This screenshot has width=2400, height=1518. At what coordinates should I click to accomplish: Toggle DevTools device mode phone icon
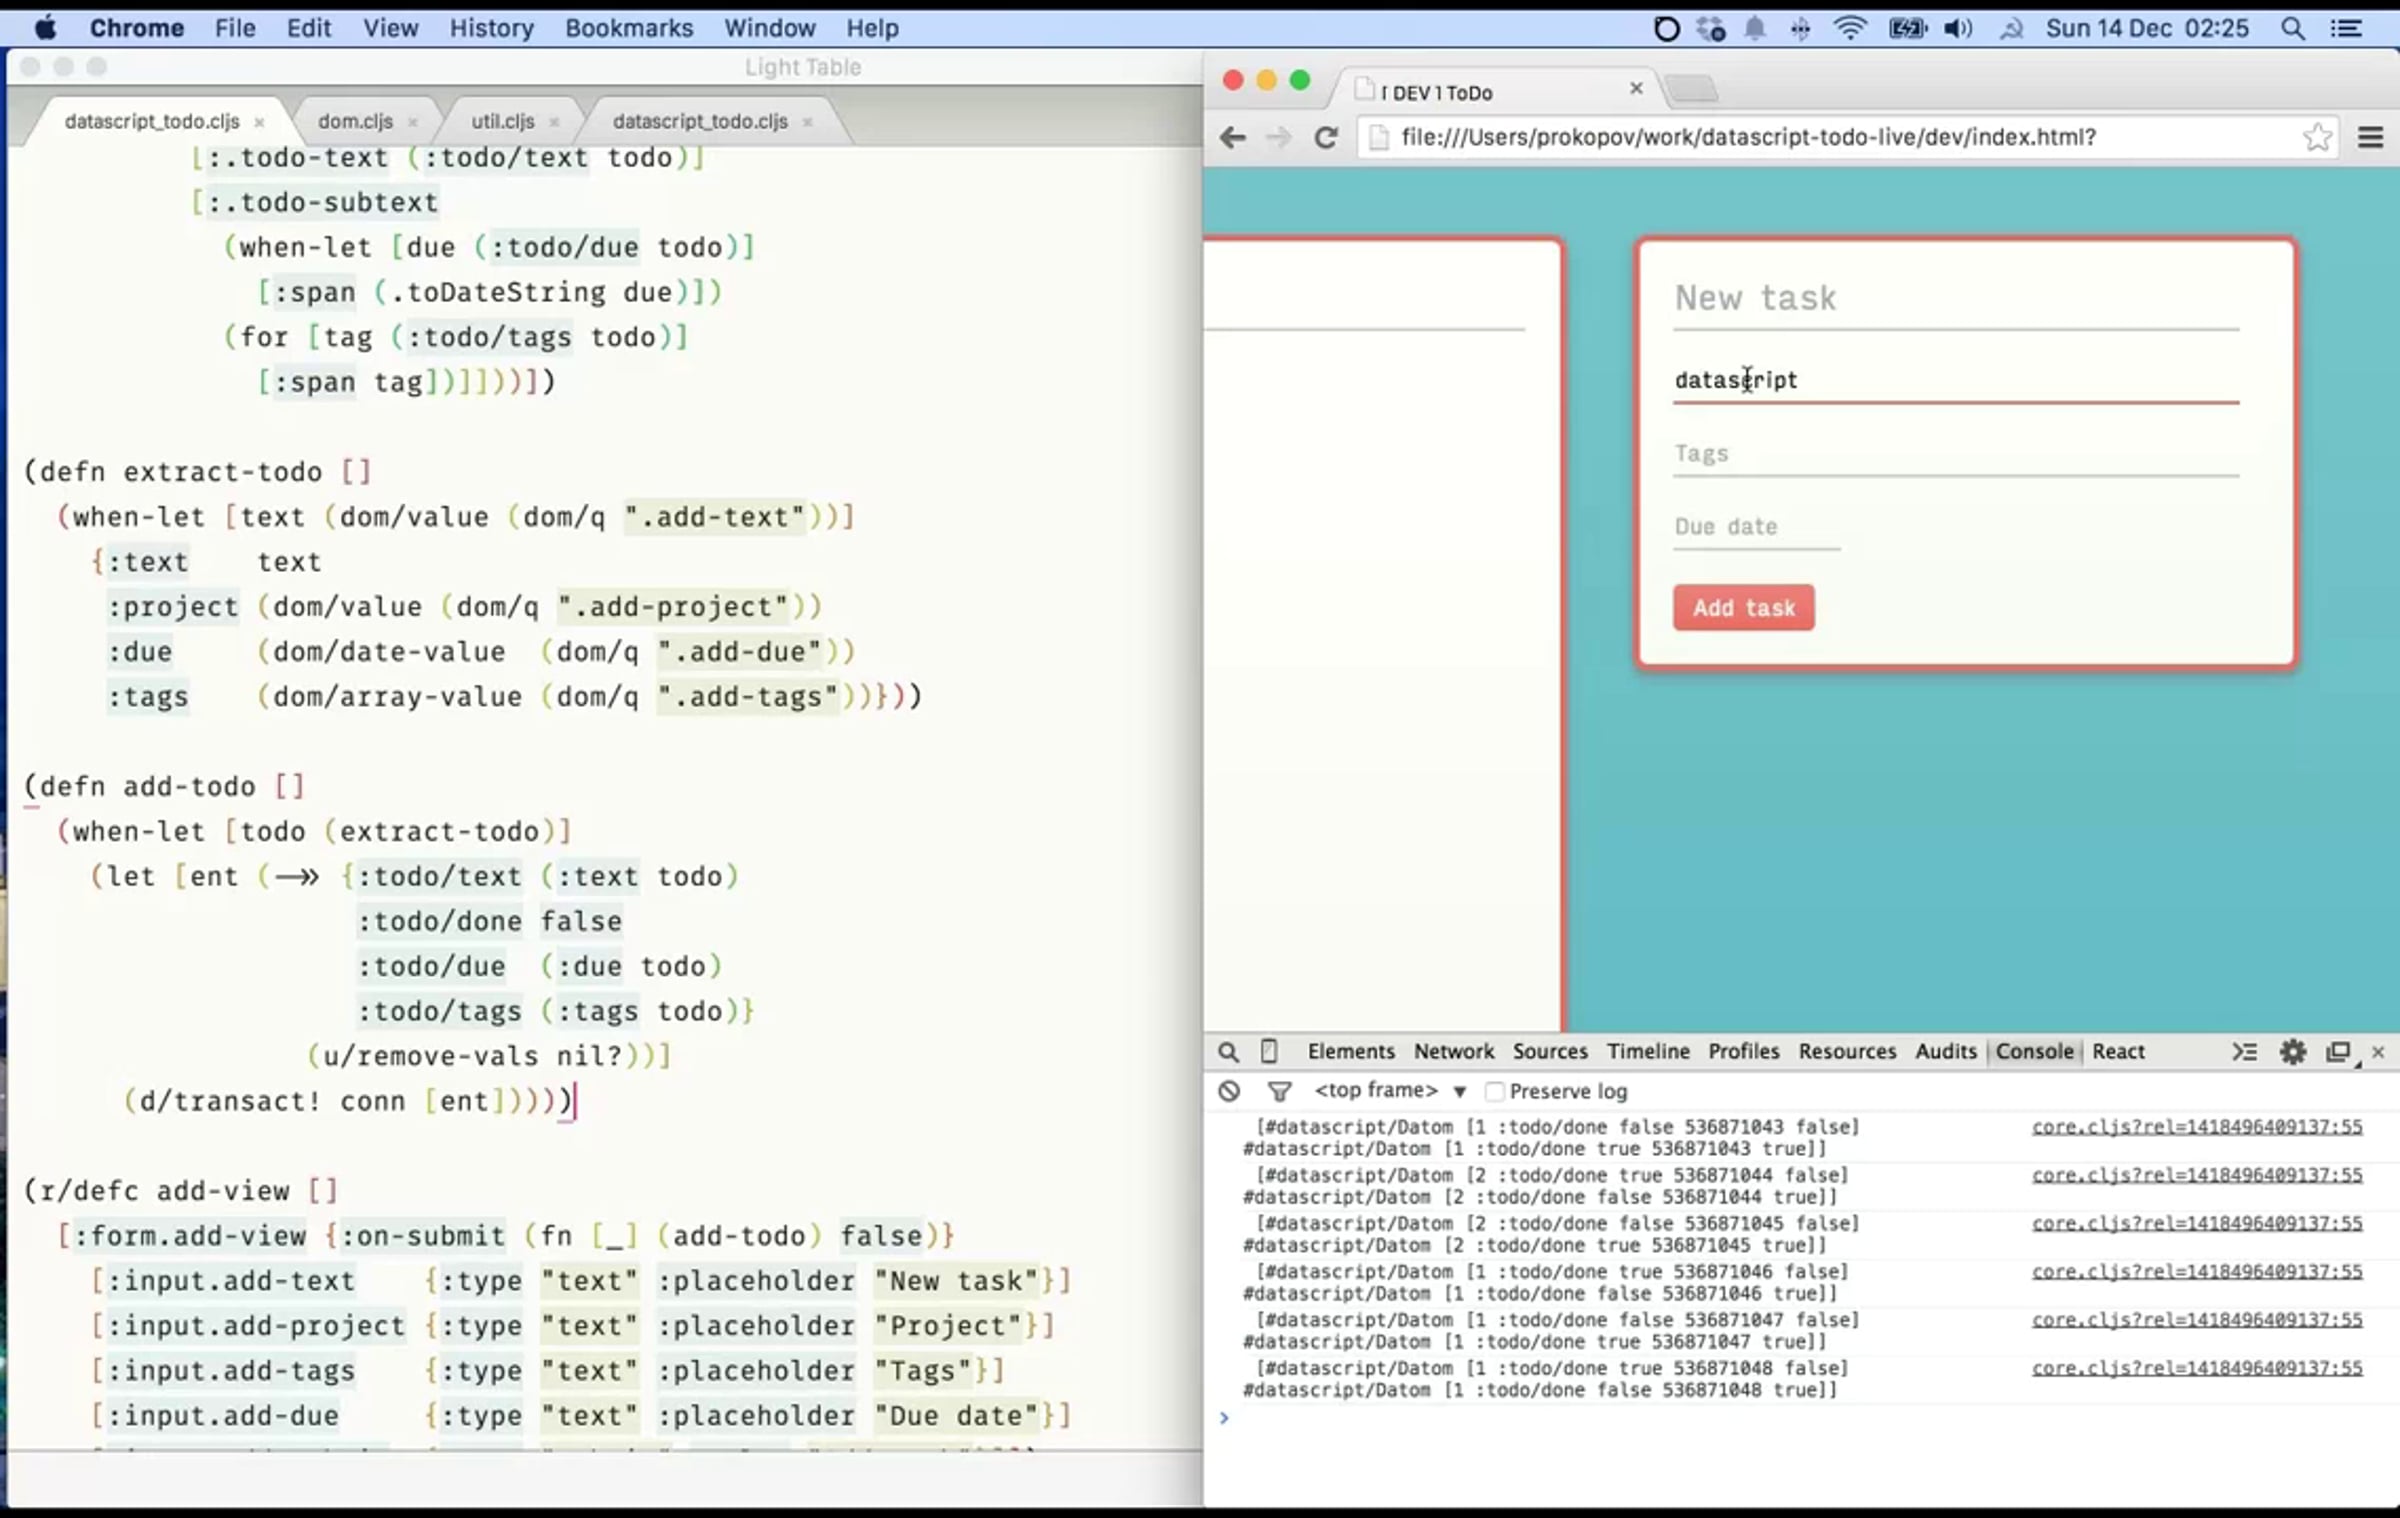1269,1052
